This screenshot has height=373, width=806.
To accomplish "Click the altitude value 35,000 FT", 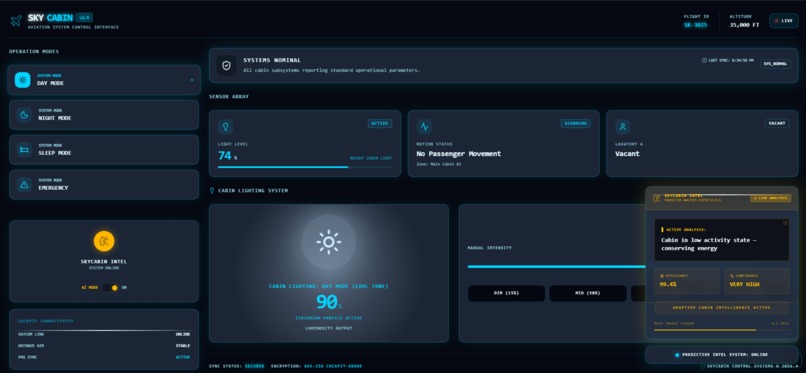I will pos(743,25).
